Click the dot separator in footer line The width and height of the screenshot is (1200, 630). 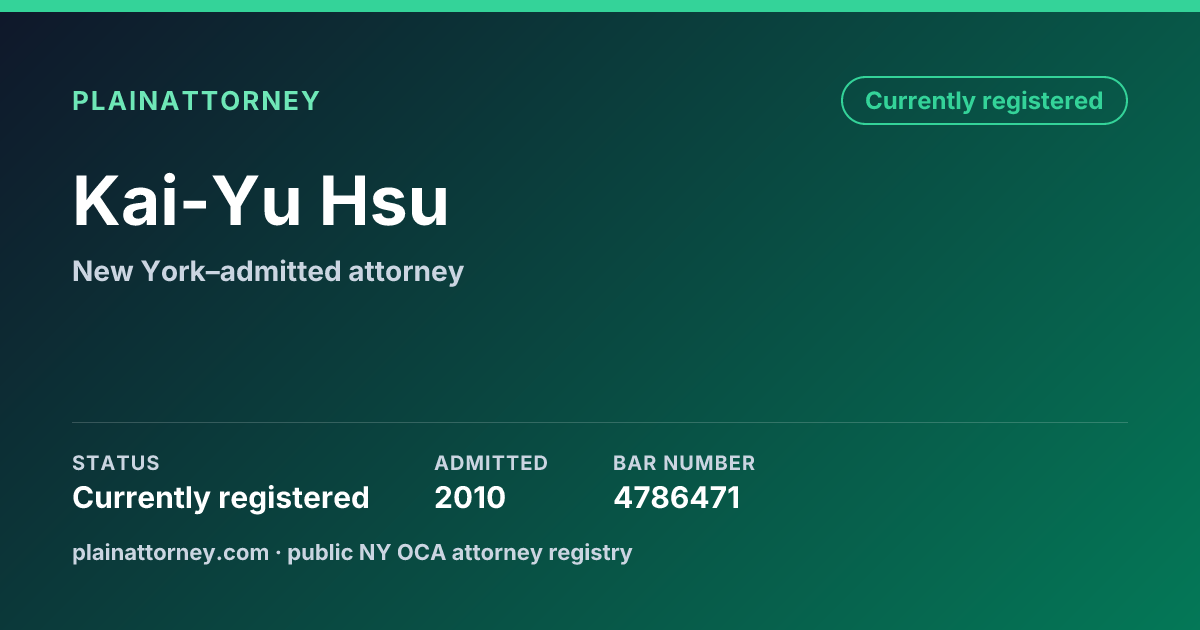[278, 552]
